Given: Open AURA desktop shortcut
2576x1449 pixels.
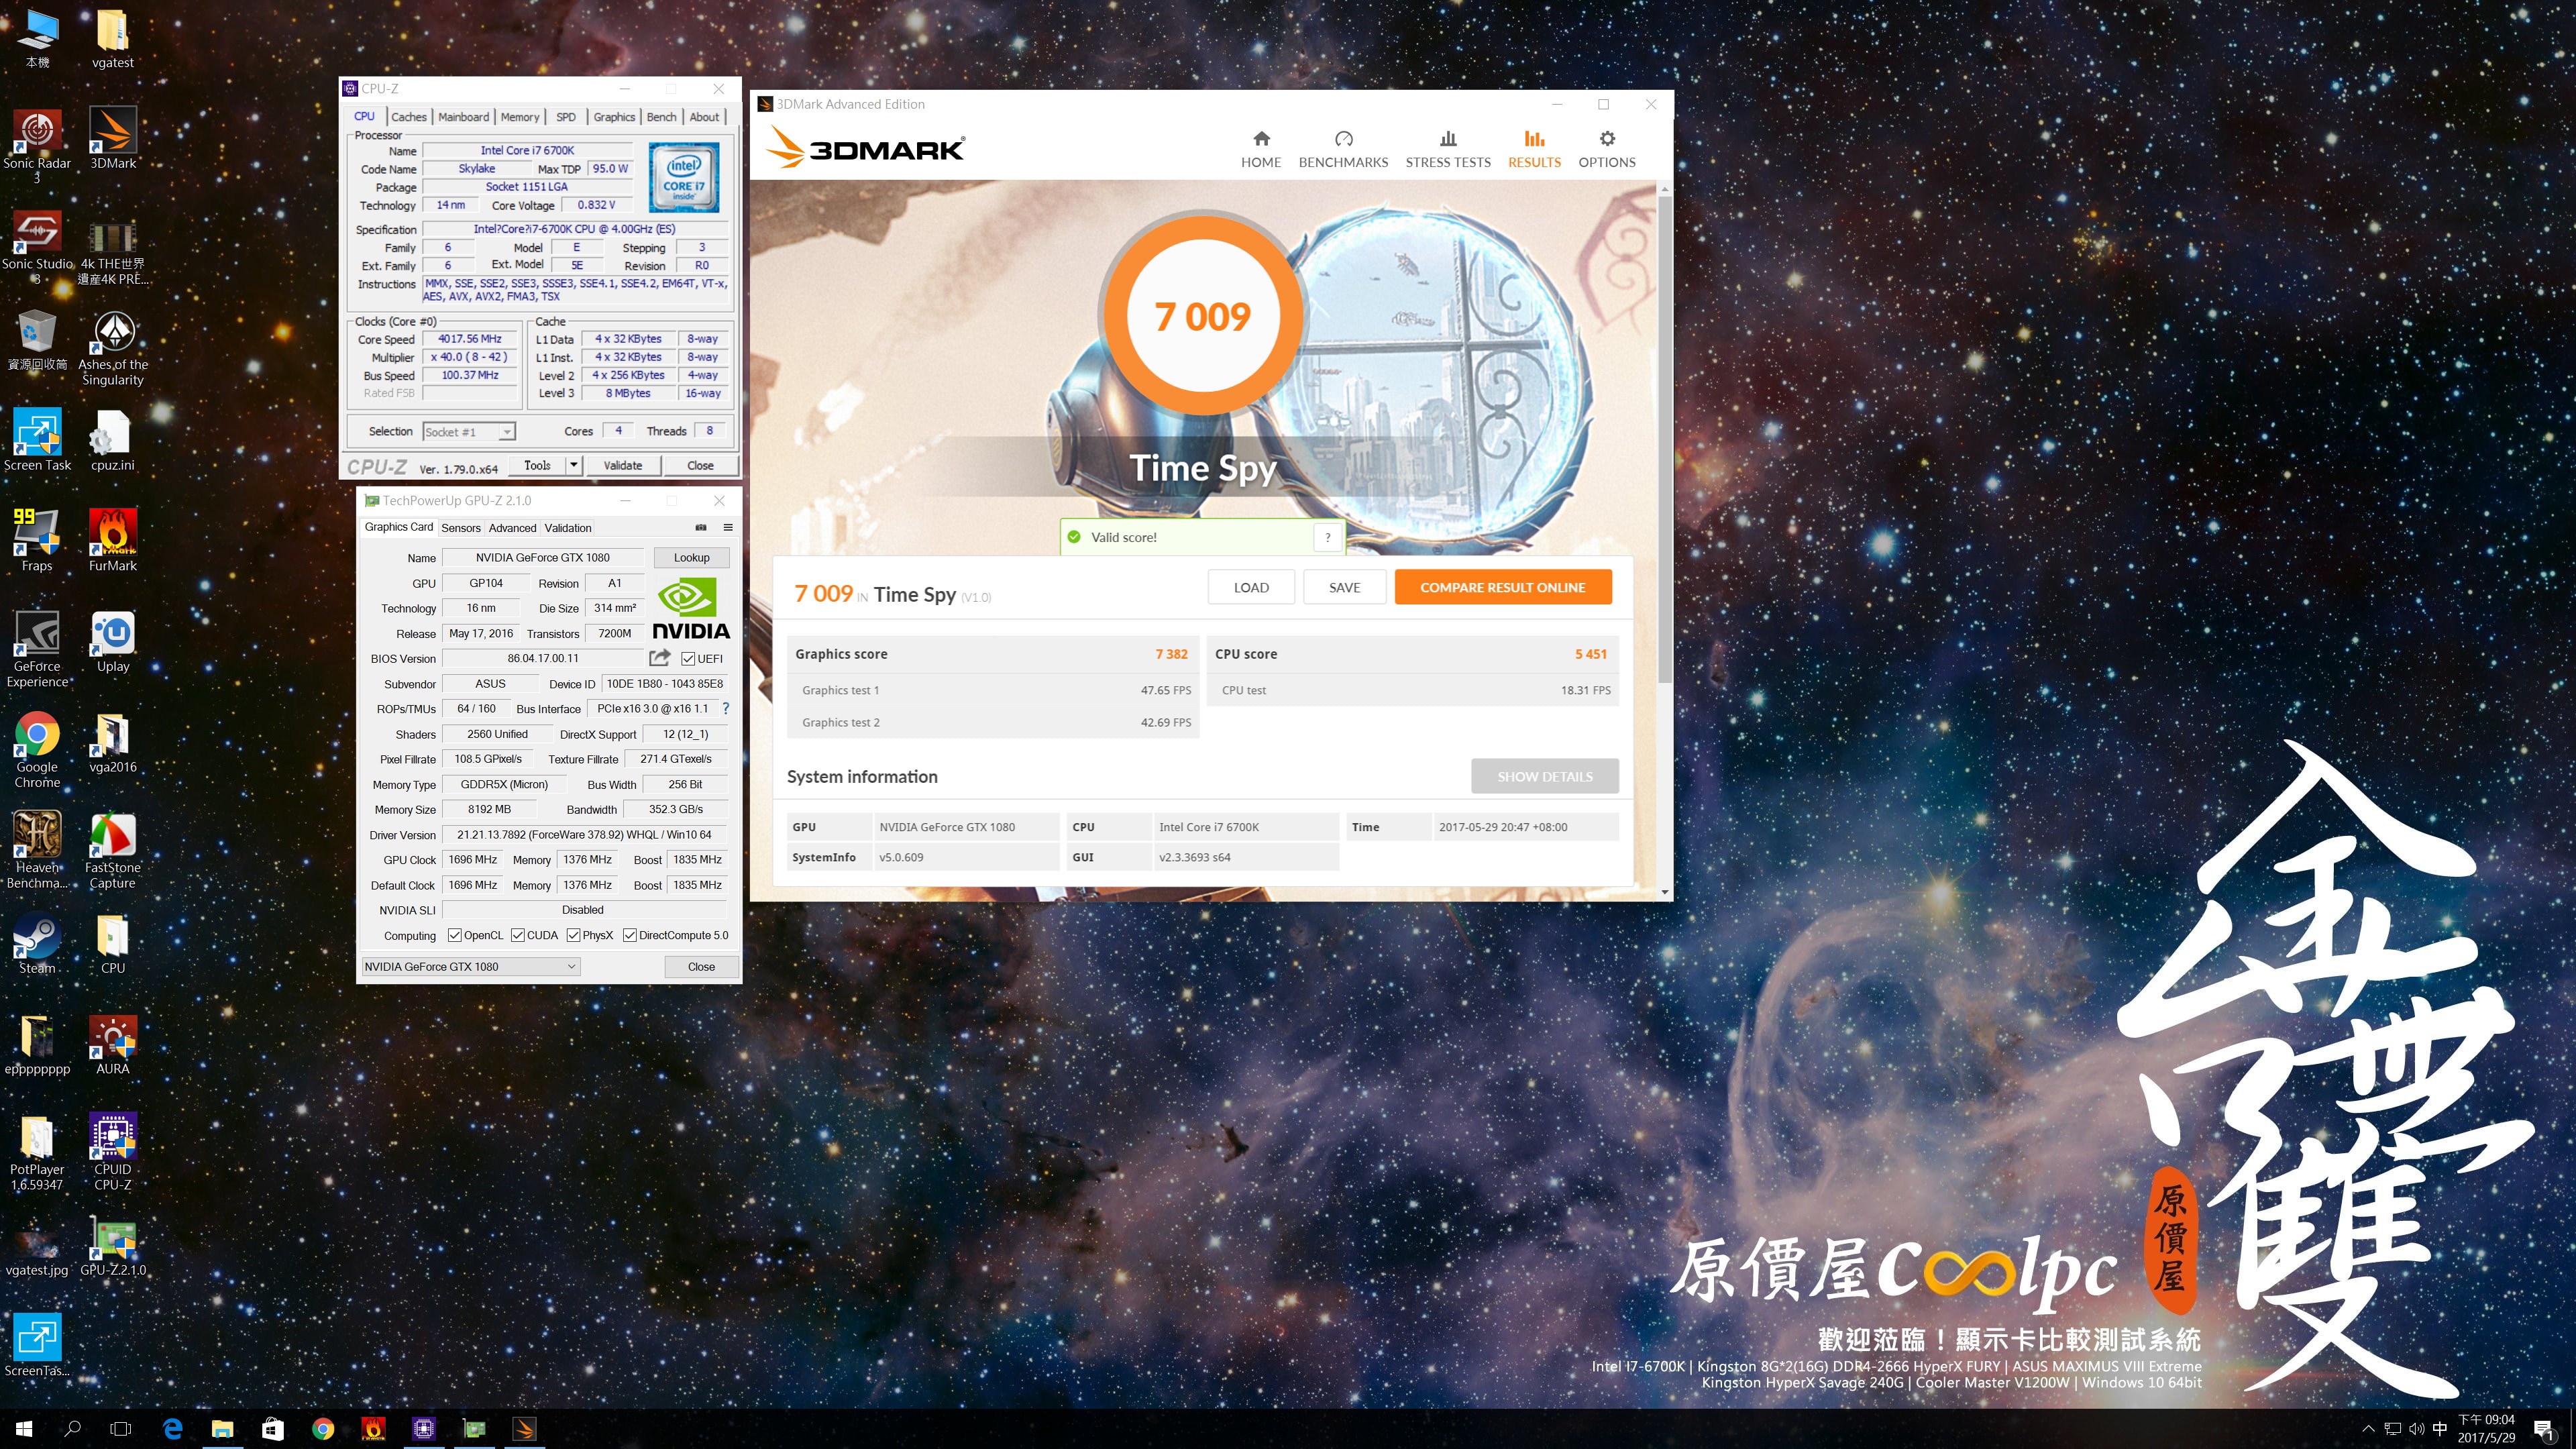Looking at the screenshot, I should pyautogui.click(x=113, y=1045).
